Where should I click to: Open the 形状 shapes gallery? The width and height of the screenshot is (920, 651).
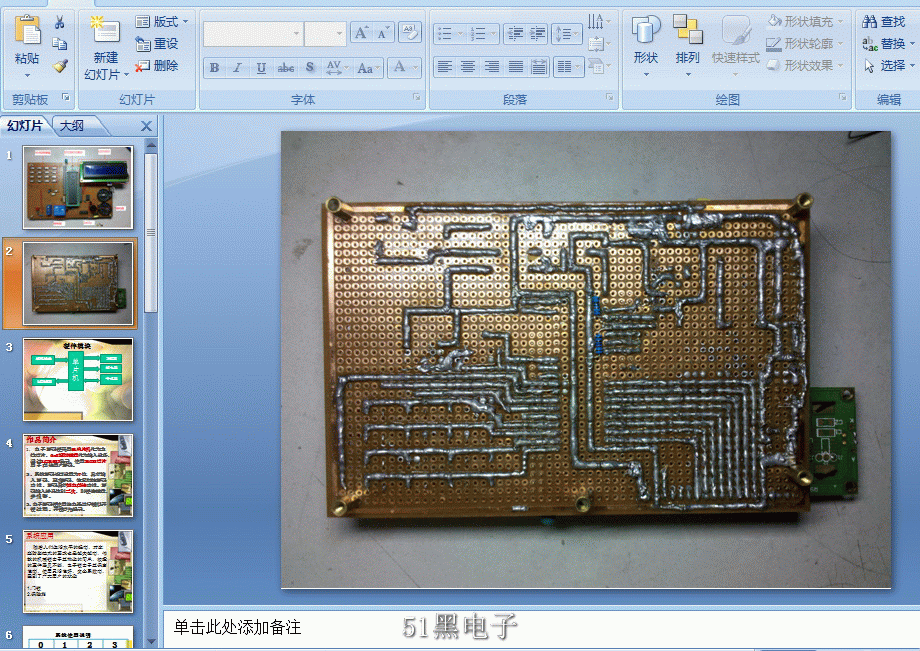[646, 46]
